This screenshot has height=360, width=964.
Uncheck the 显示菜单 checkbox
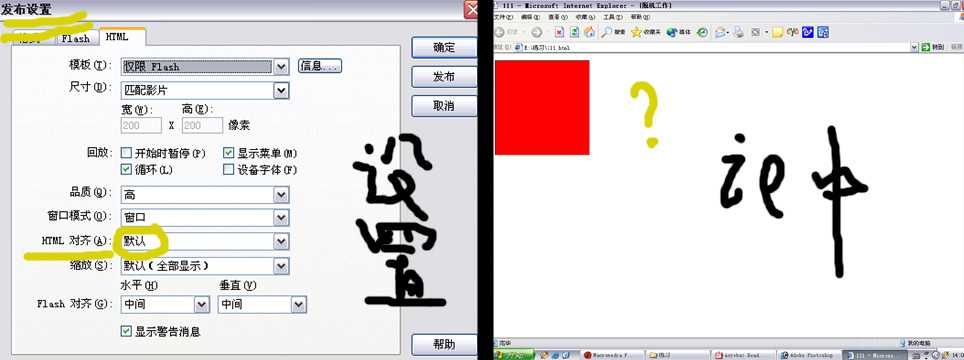229,152
